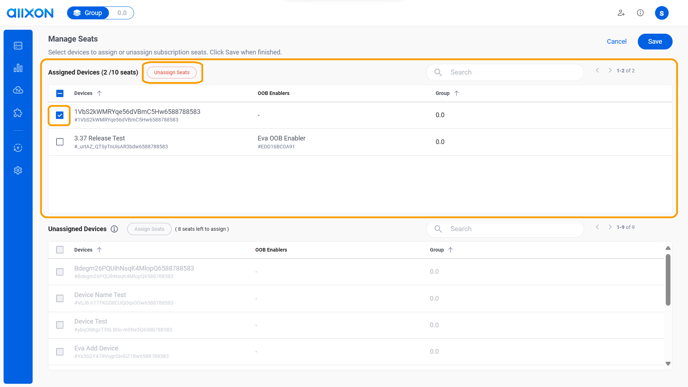This screenshot has height=387, width=688.
Task: Click the cloud sidebar icon
Action: 18,90
